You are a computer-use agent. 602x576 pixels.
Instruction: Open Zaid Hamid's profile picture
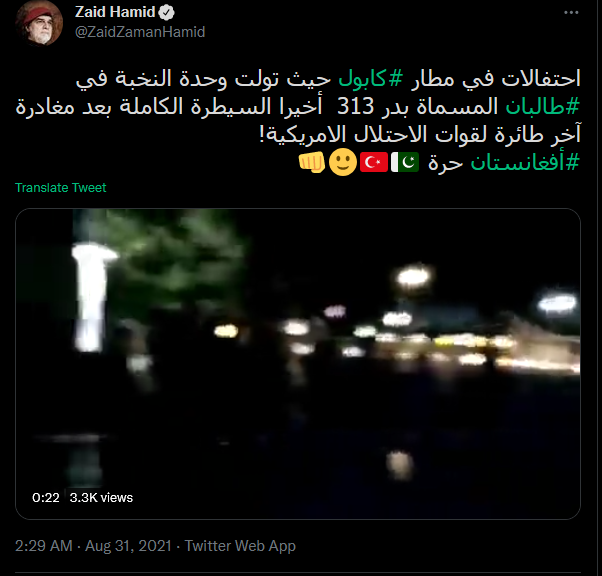[x=39, y=22]
